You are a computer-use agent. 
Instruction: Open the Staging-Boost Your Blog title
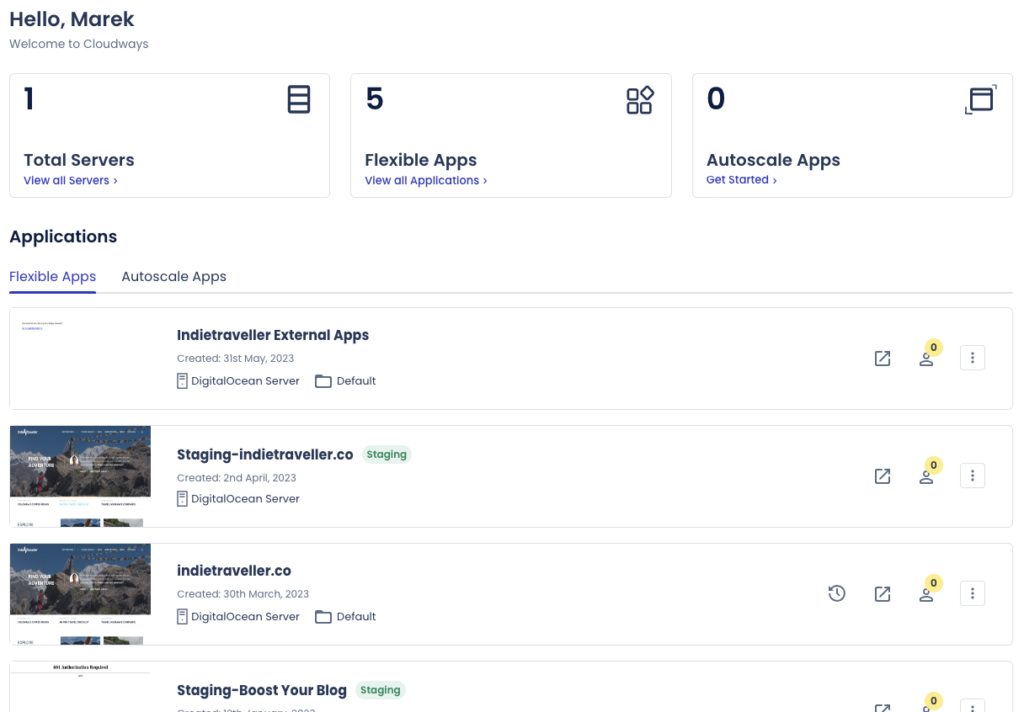(x=261, y=690)
